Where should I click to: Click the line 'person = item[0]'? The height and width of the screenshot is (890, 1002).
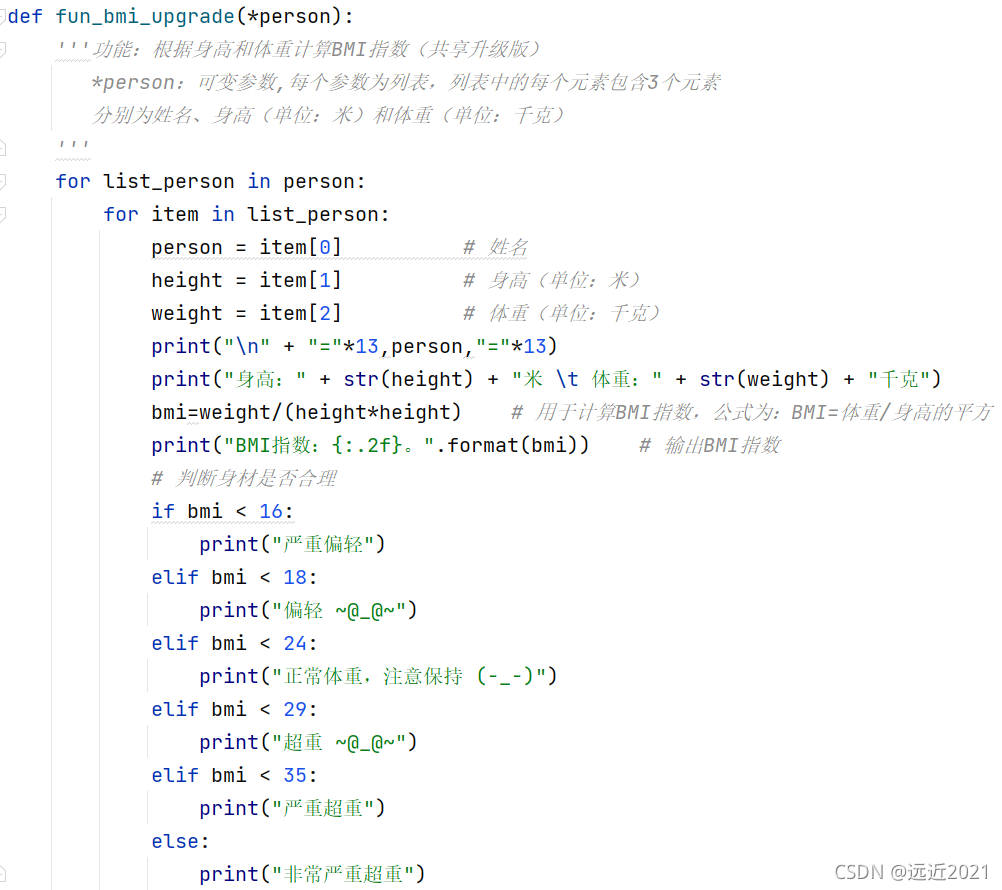[x=246, y=247]
